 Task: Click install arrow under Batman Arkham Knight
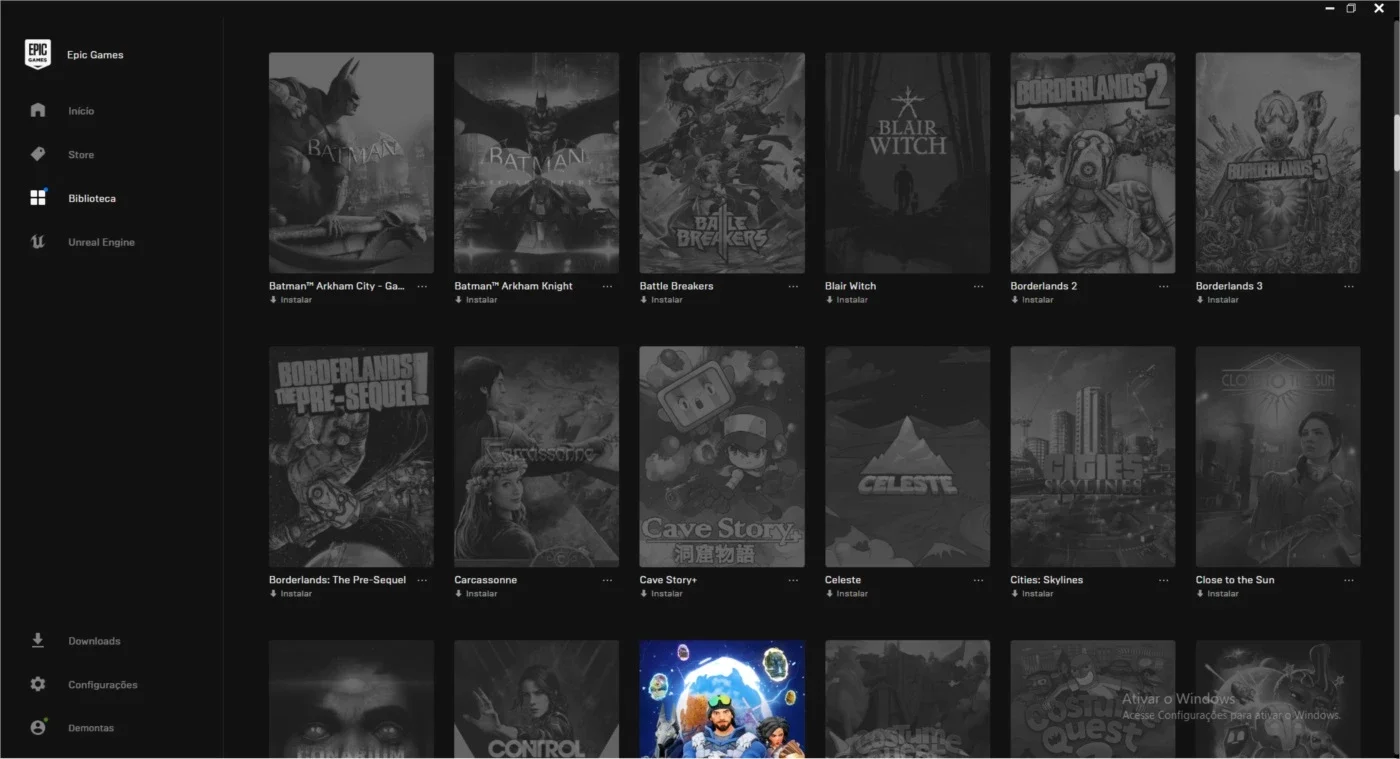click(458, 300)
